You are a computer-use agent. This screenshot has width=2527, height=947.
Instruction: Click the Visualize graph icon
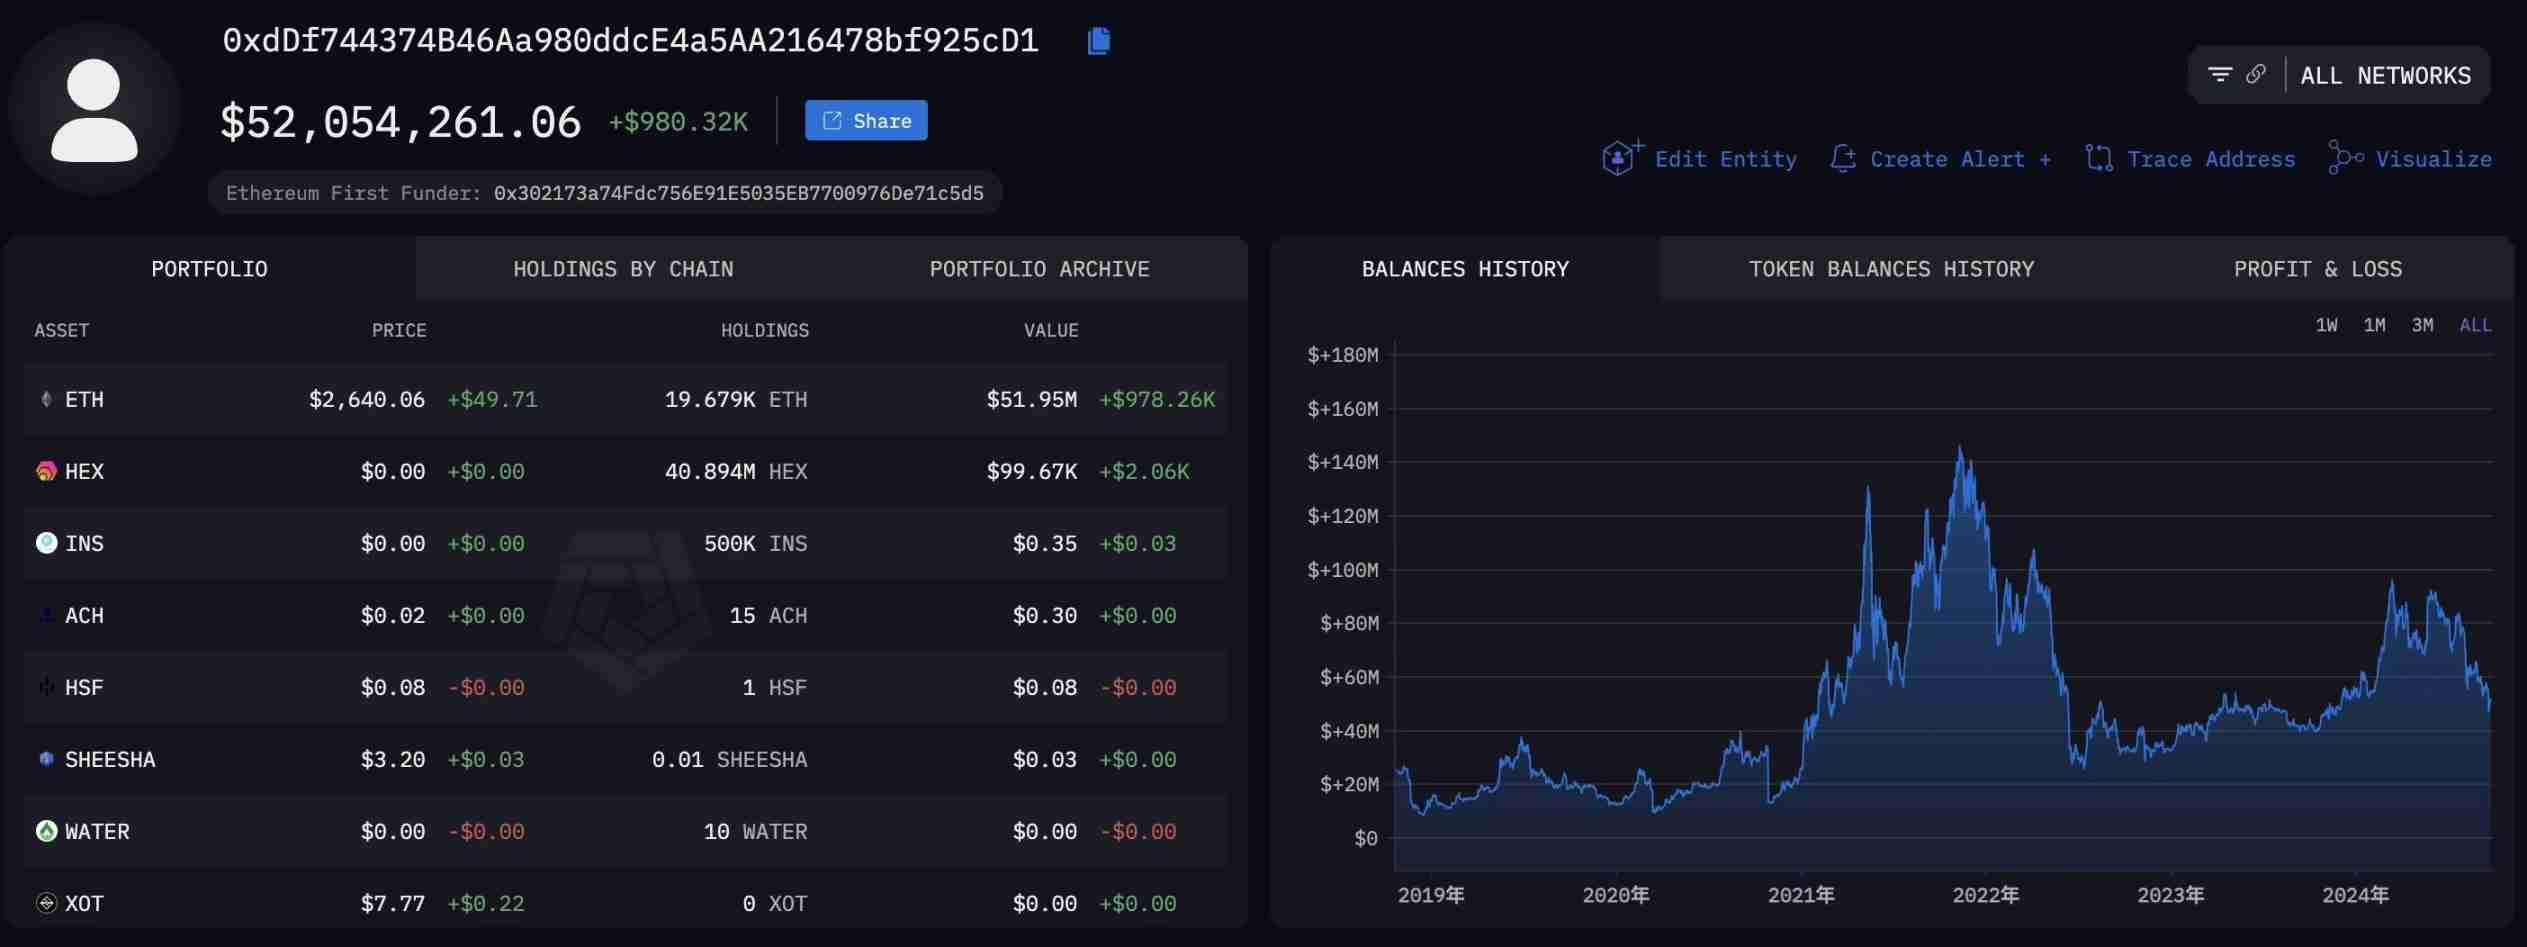coord(2345,159)
